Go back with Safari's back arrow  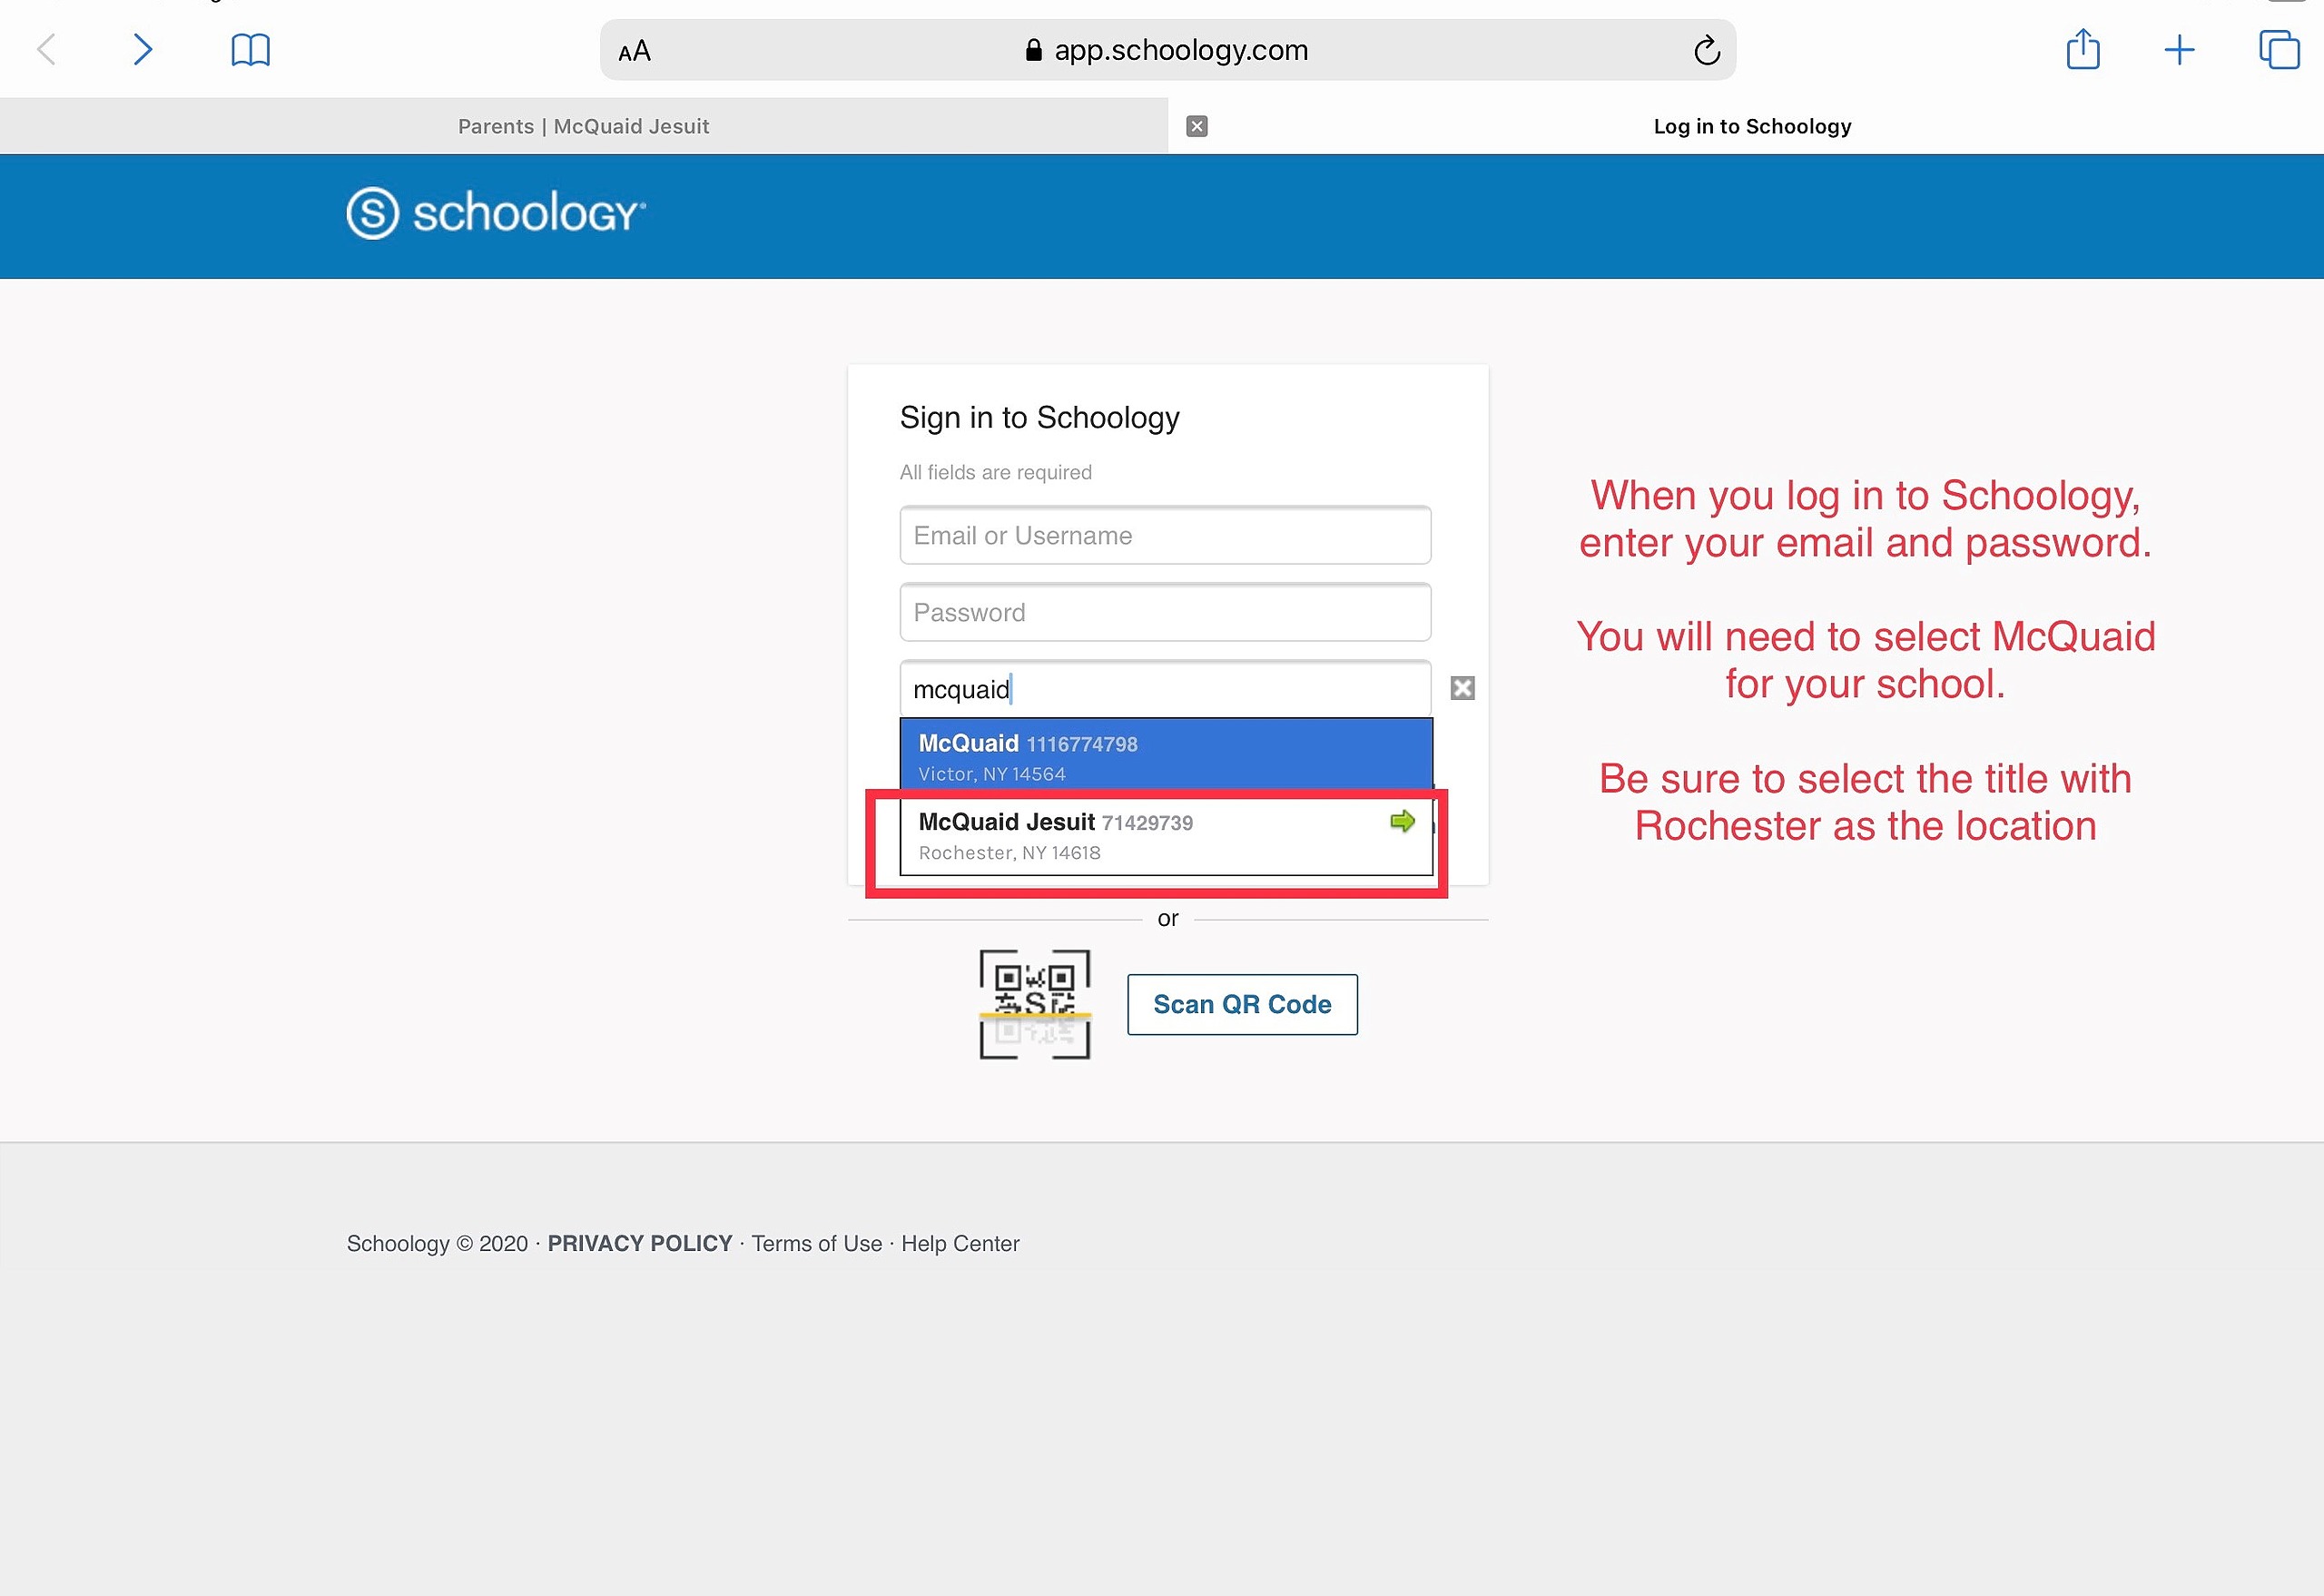(46, 49)
